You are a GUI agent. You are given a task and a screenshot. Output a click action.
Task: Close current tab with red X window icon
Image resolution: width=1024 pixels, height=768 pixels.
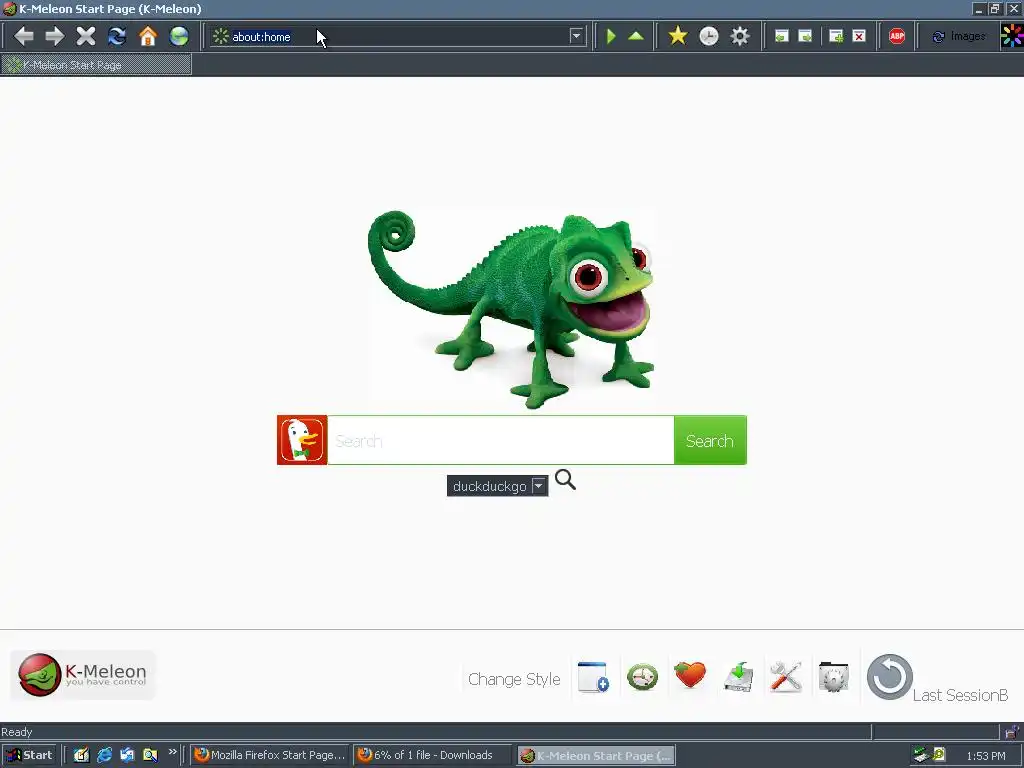pos(859,37)
